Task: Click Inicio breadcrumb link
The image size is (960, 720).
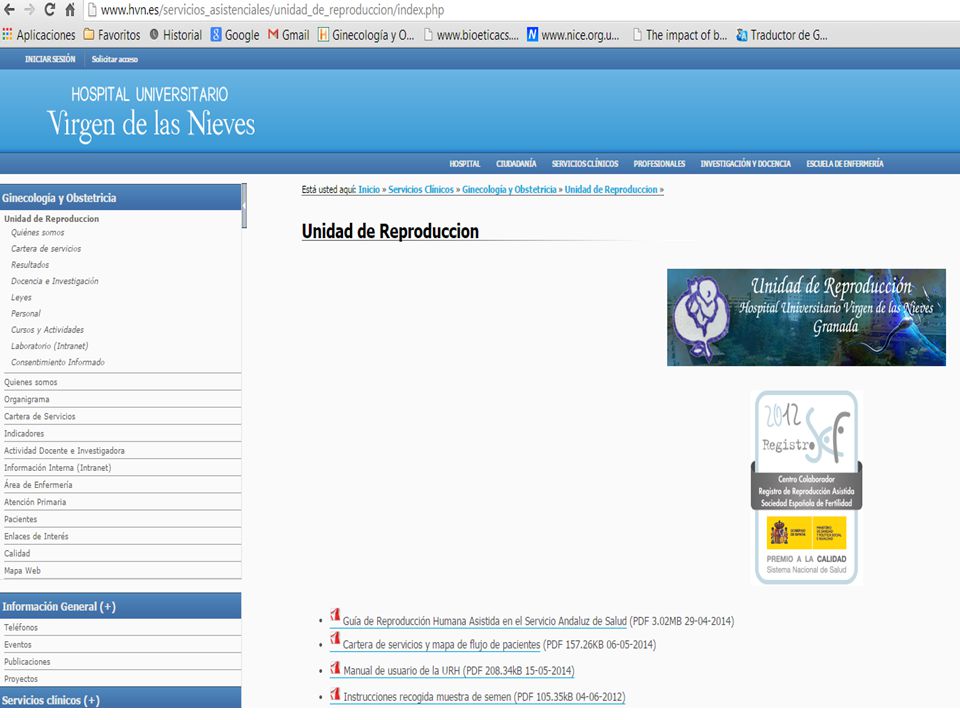Action: (x=369, y=190)
